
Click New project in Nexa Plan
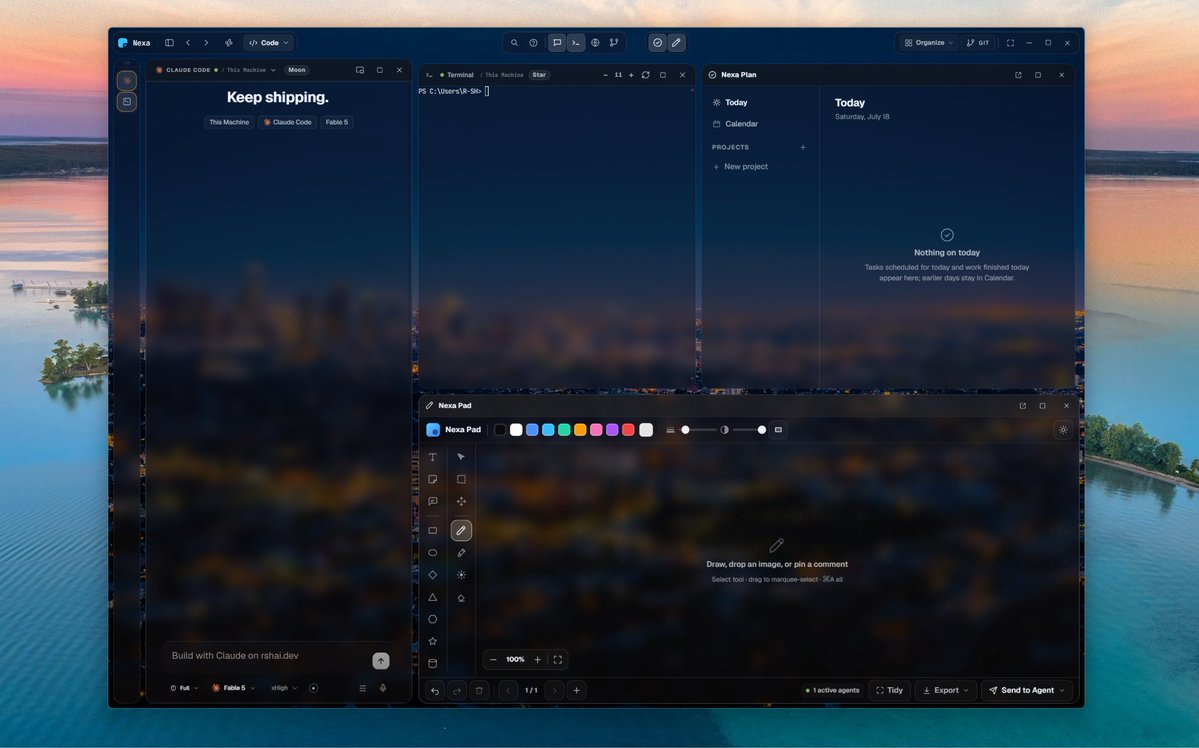(740, 167)
